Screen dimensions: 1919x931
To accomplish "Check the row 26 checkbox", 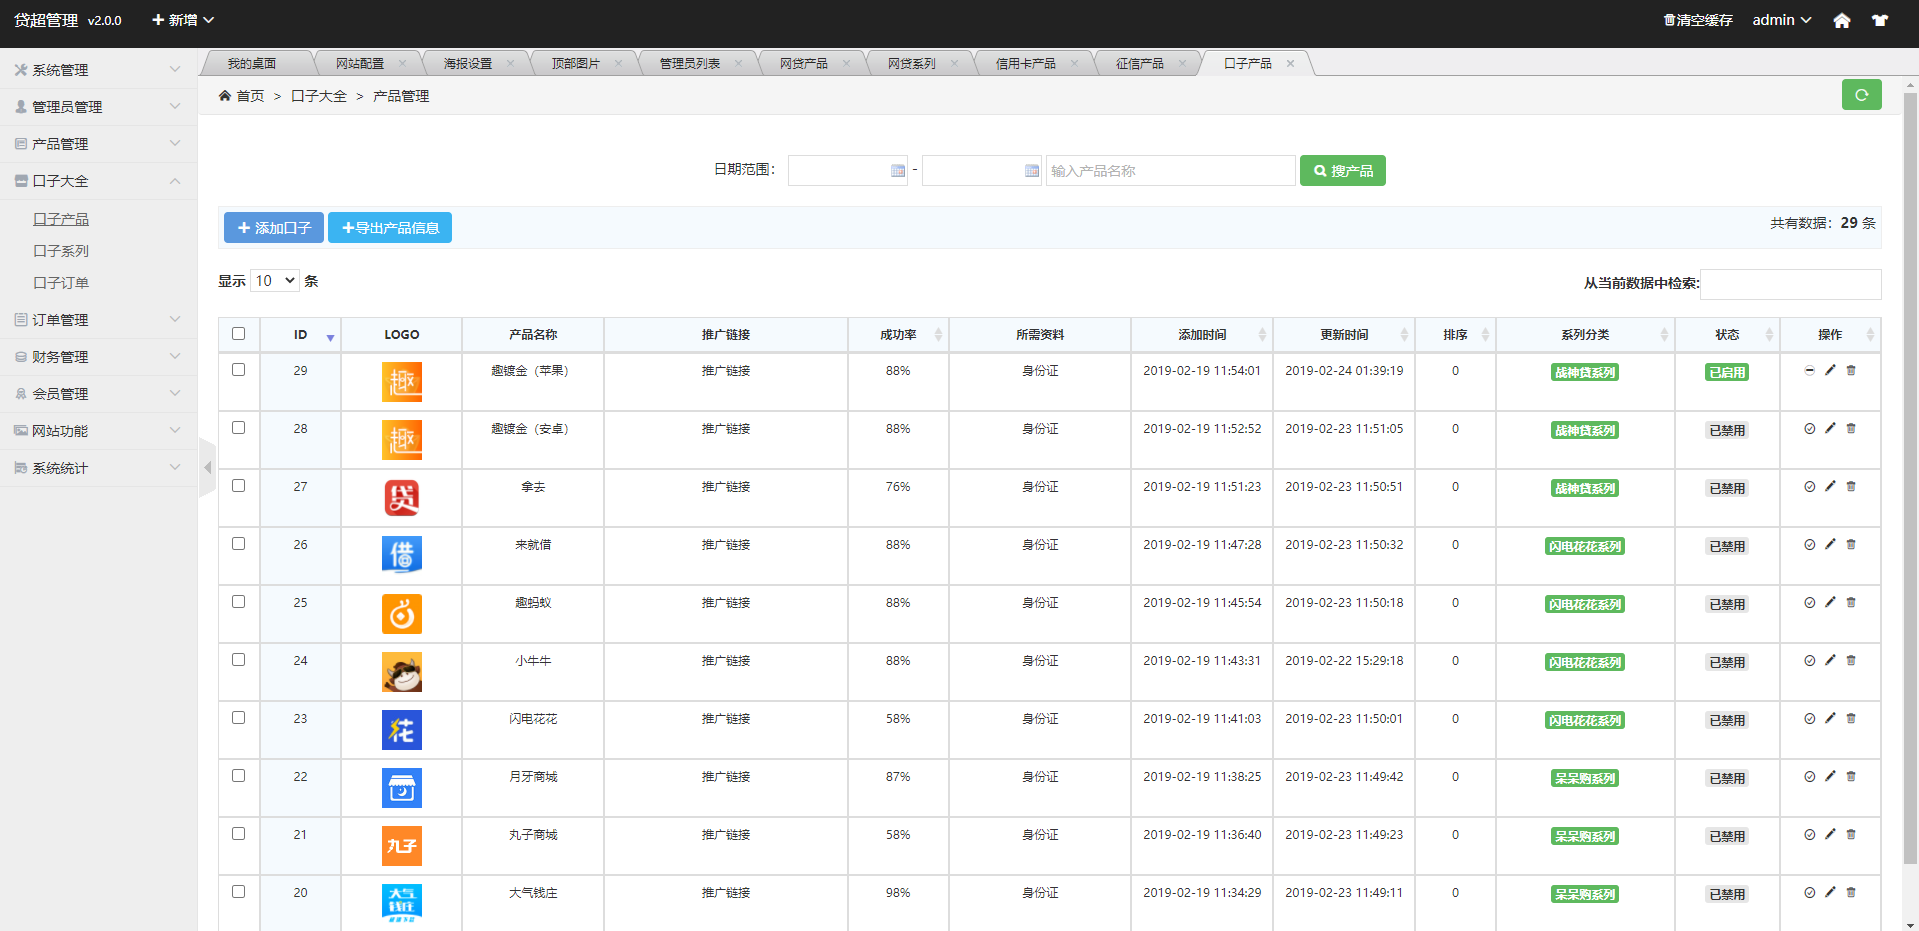I will [238, 544].
